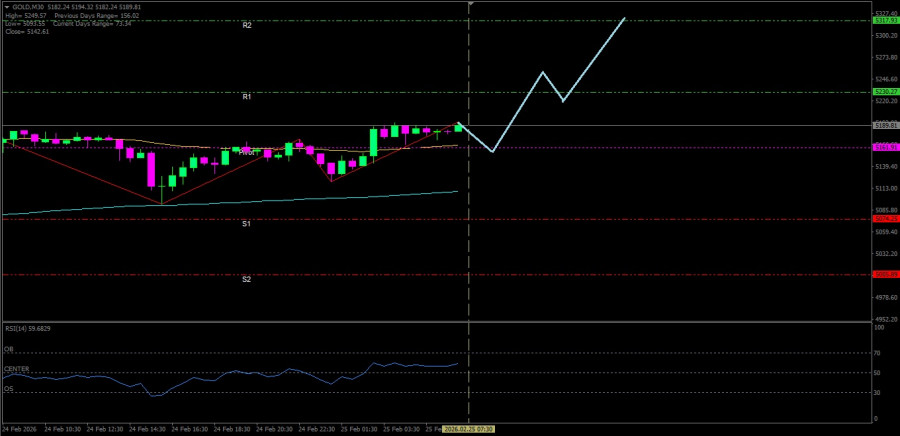Click the highlighted 2026.02.25 07:30 time label
Screen dimensions: 900x436
pyautogui.click(x=470, y=428)
